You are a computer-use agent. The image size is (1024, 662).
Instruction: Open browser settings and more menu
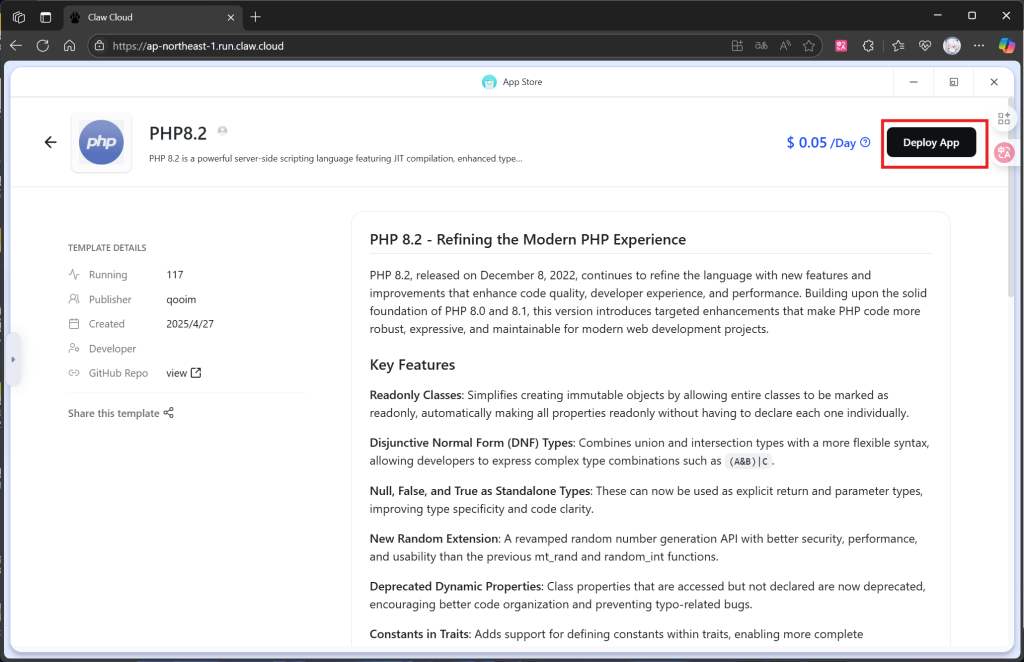point(978,46)
